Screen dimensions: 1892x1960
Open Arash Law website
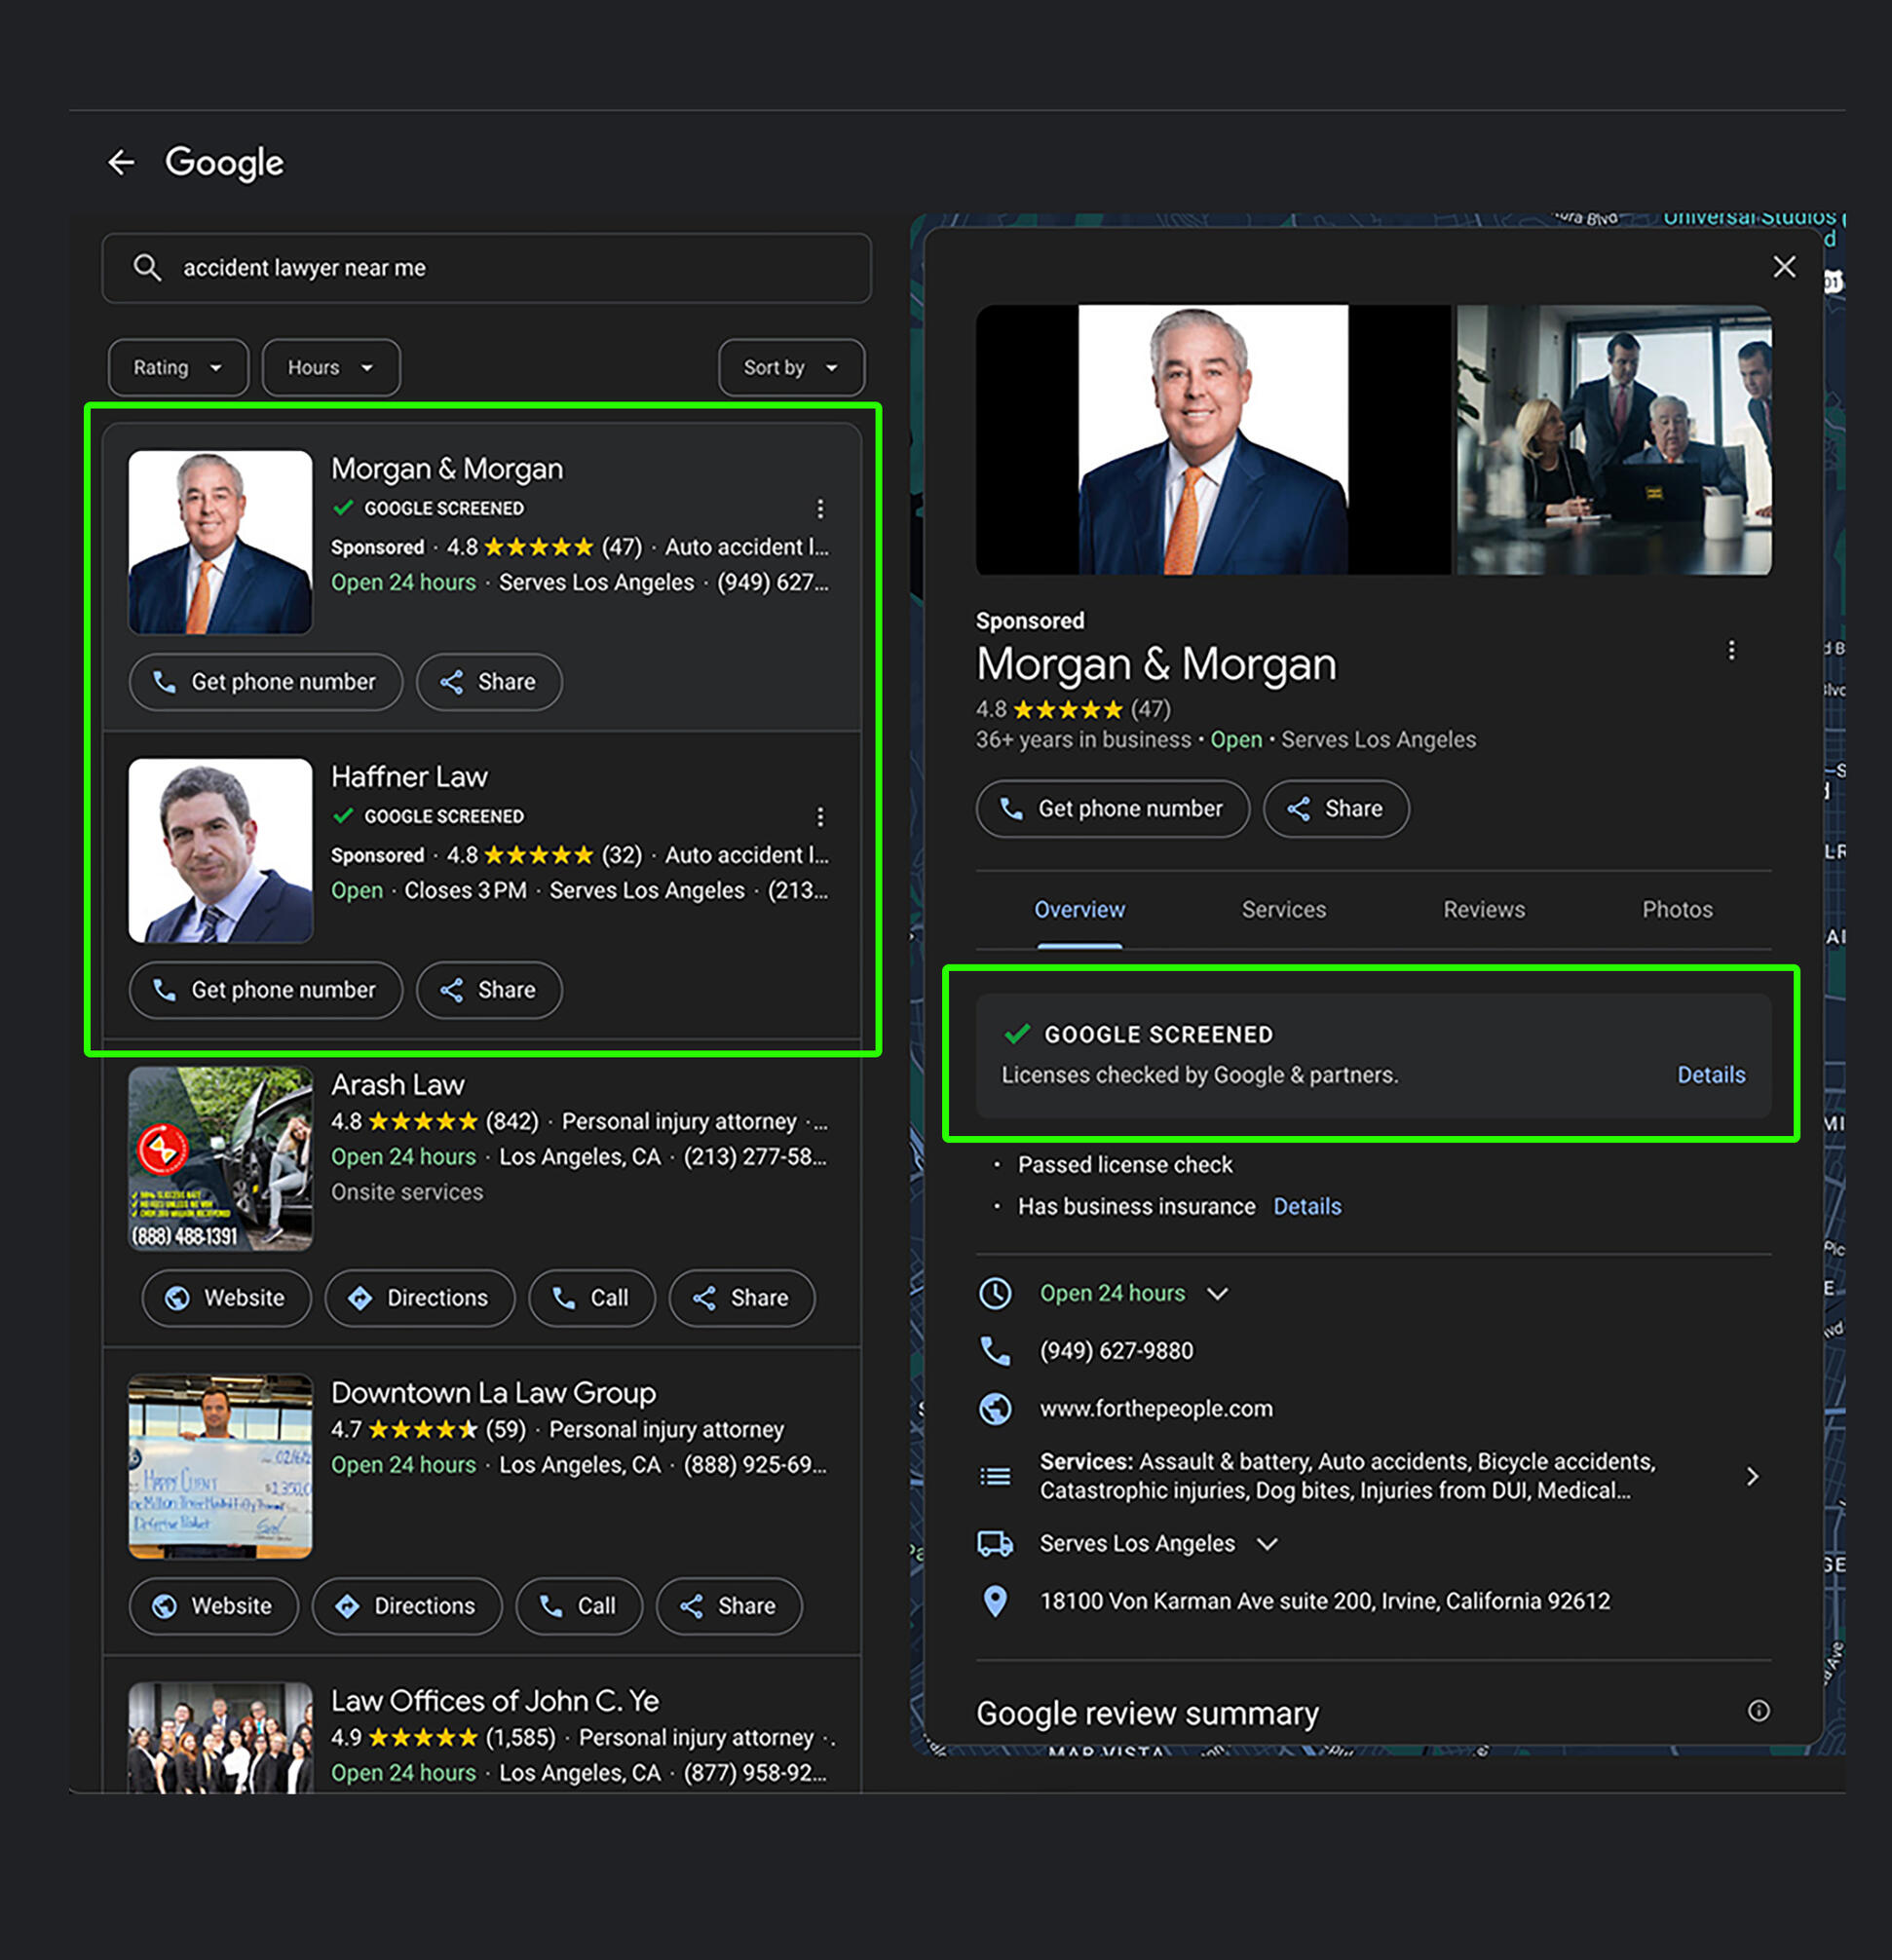tap(226, 1298)
